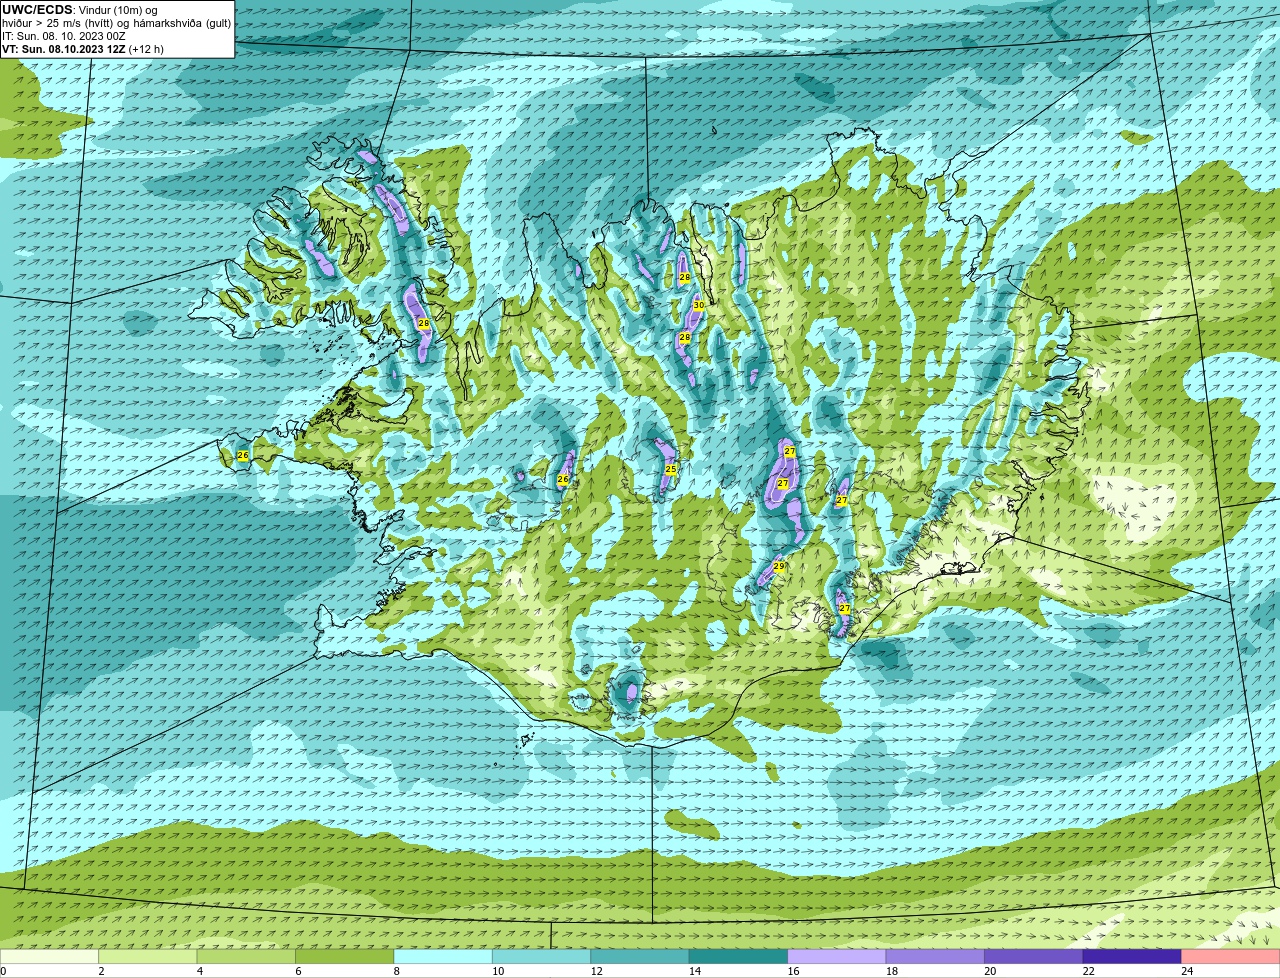The width and height of the screenshot is (1280, 978).
Task: Pick the 4–6 m/s legend swatch
Action: pos(247,957)
